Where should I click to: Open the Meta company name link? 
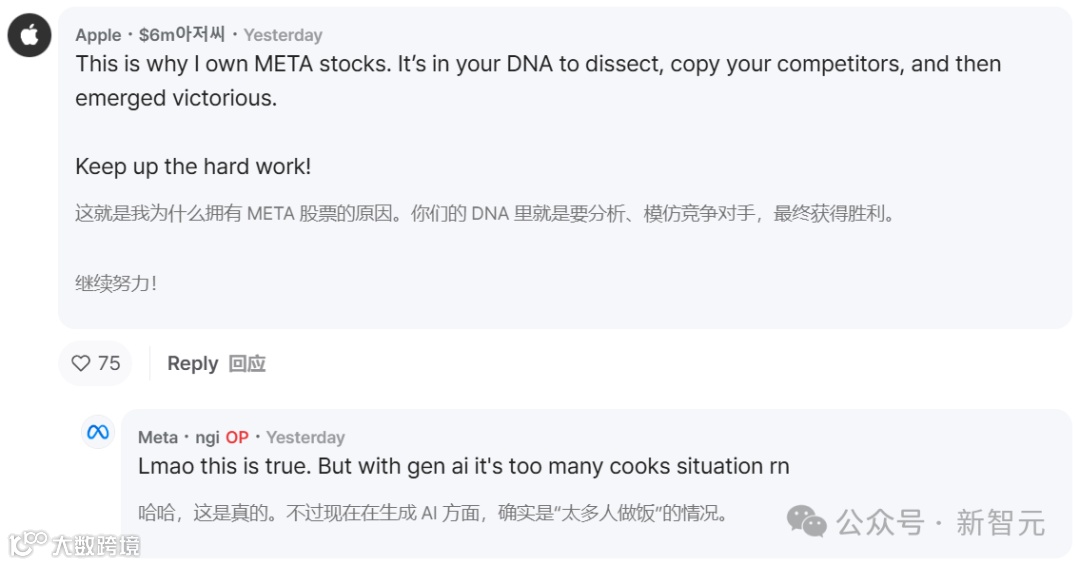[x=157, y=437]
